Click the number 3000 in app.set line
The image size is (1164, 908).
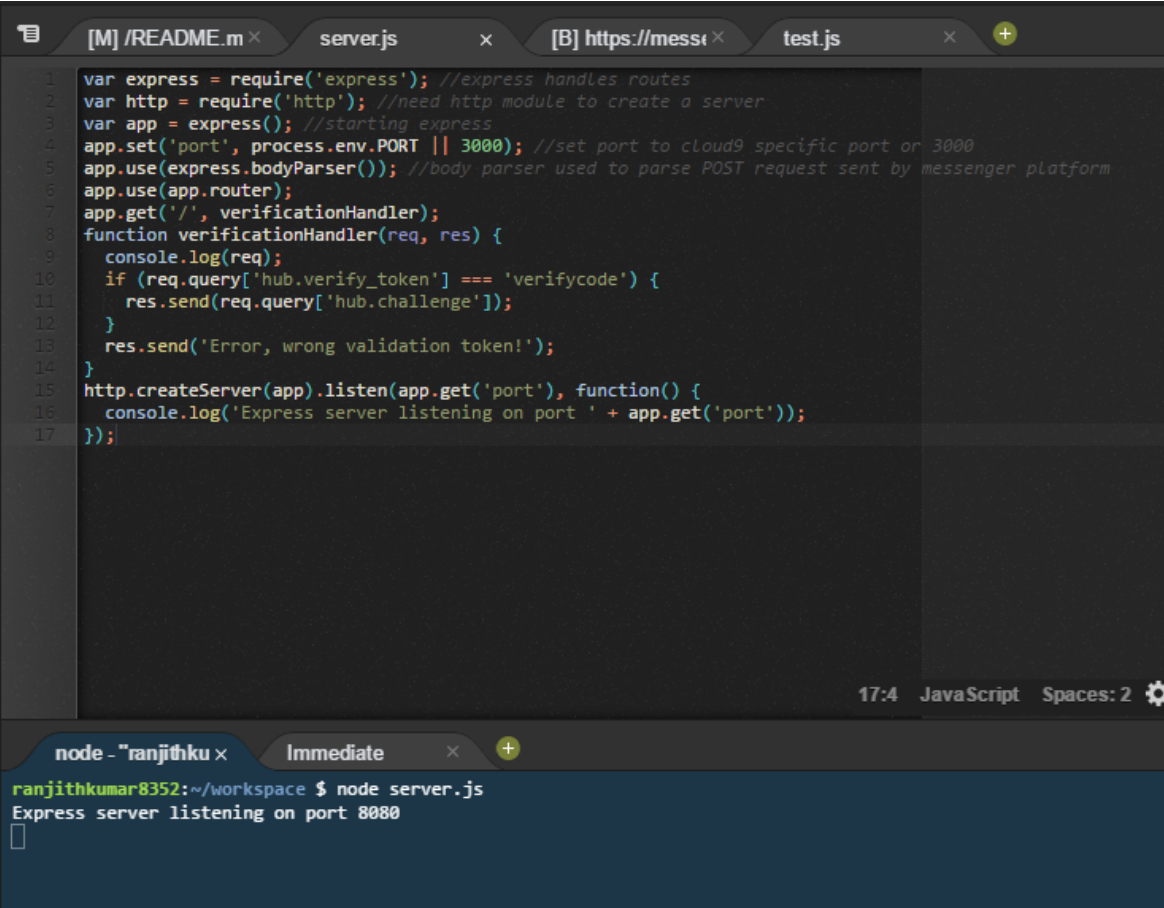point(481,146)
